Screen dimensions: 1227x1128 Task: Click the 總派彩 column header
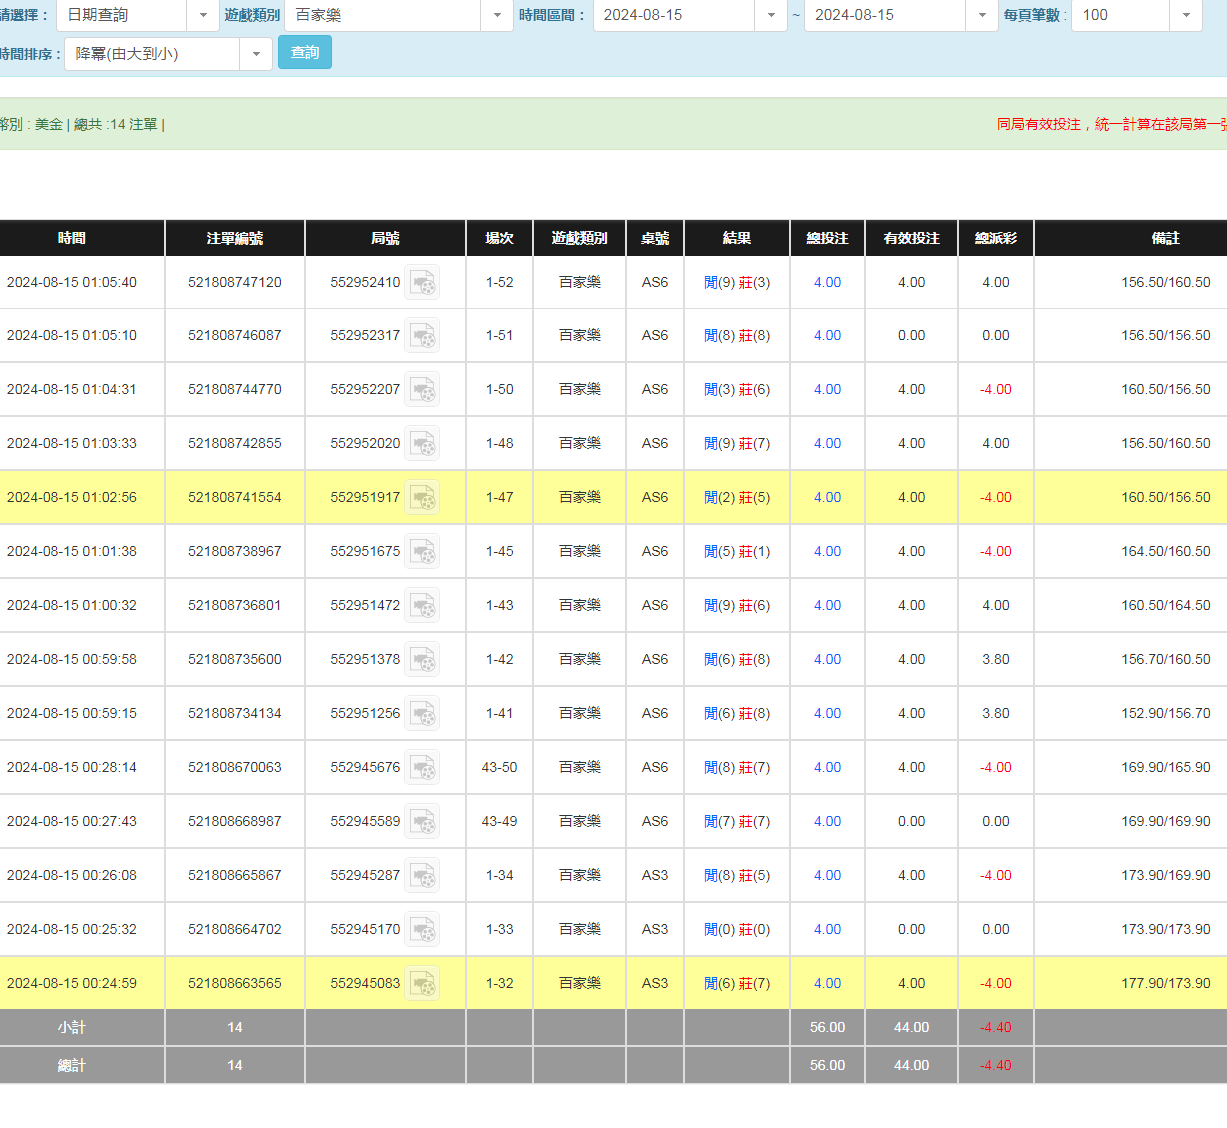coord(995,238)
